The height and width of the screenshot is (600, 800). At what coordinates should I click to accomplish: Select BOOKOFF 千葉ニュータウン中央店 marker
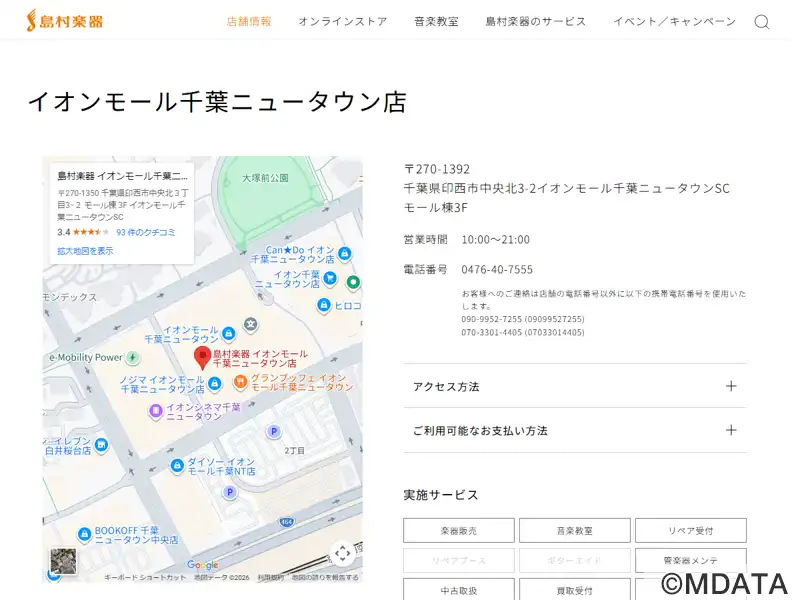pos(84,534)
